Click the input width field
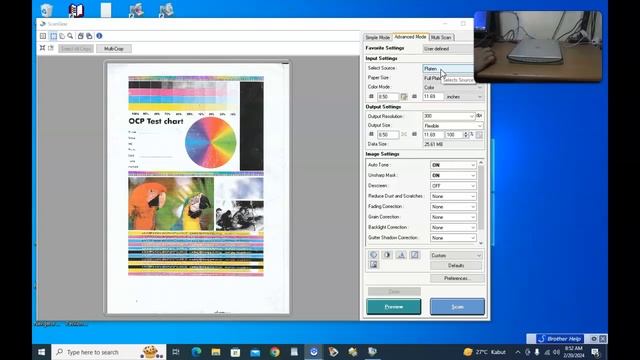The height and width of the screenshot is (360, 640). (x=387, y=97)
